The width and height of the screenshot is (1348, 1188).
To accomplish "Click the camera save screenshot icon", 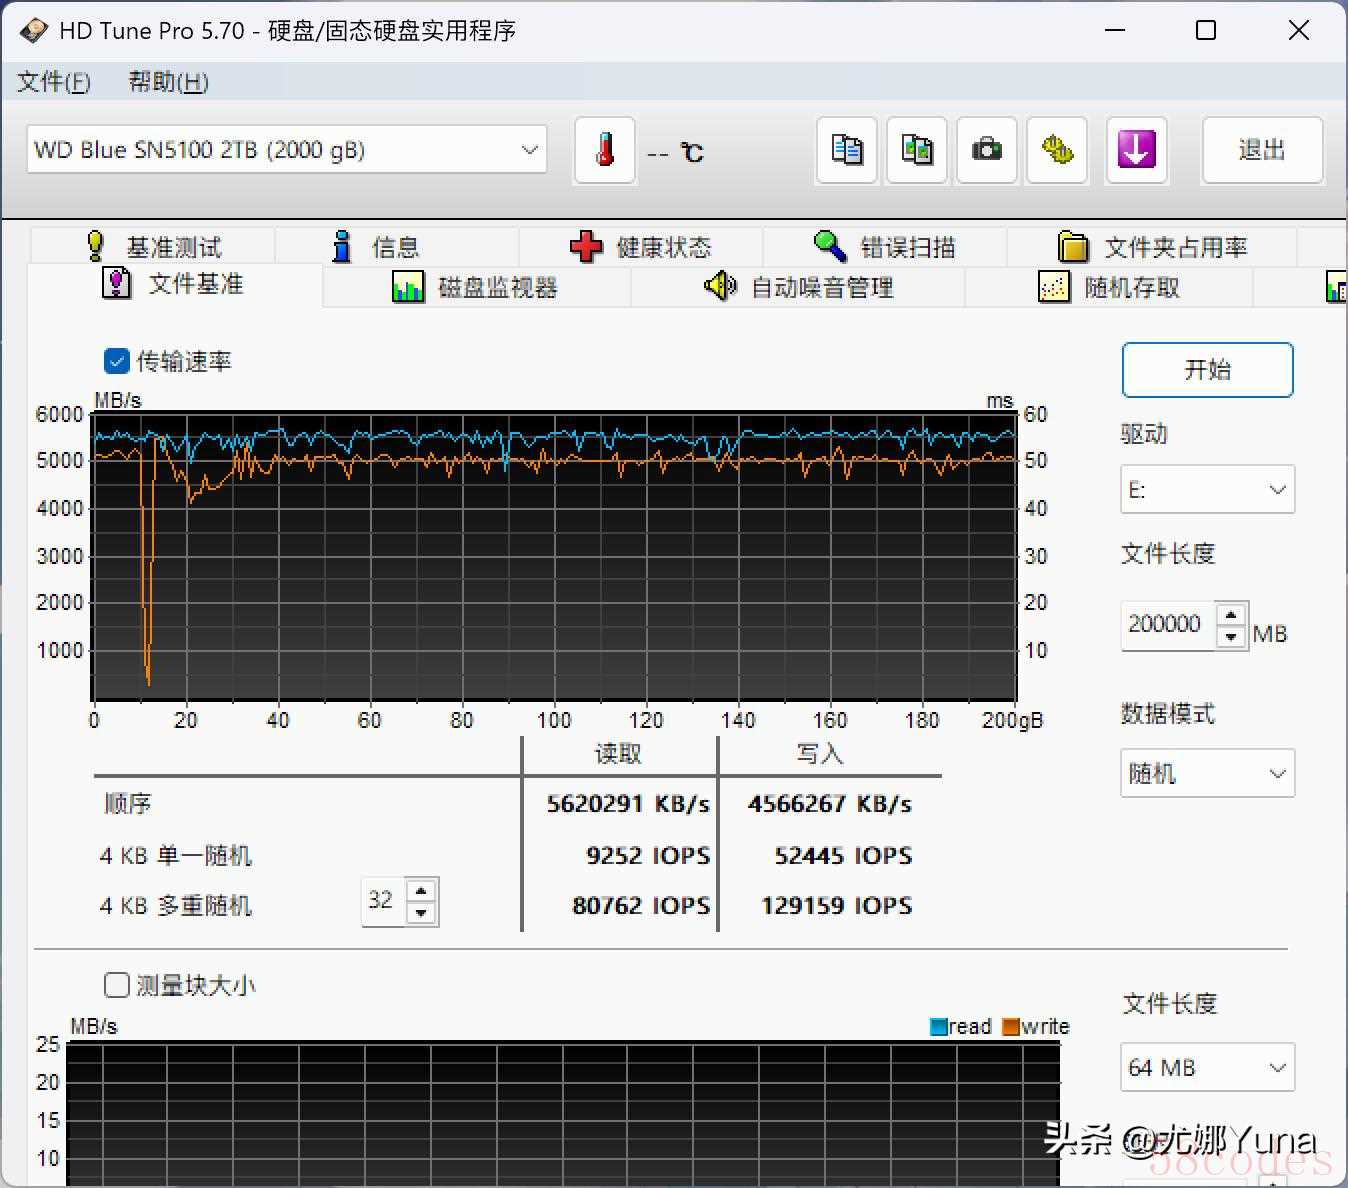I will (986, 151).
